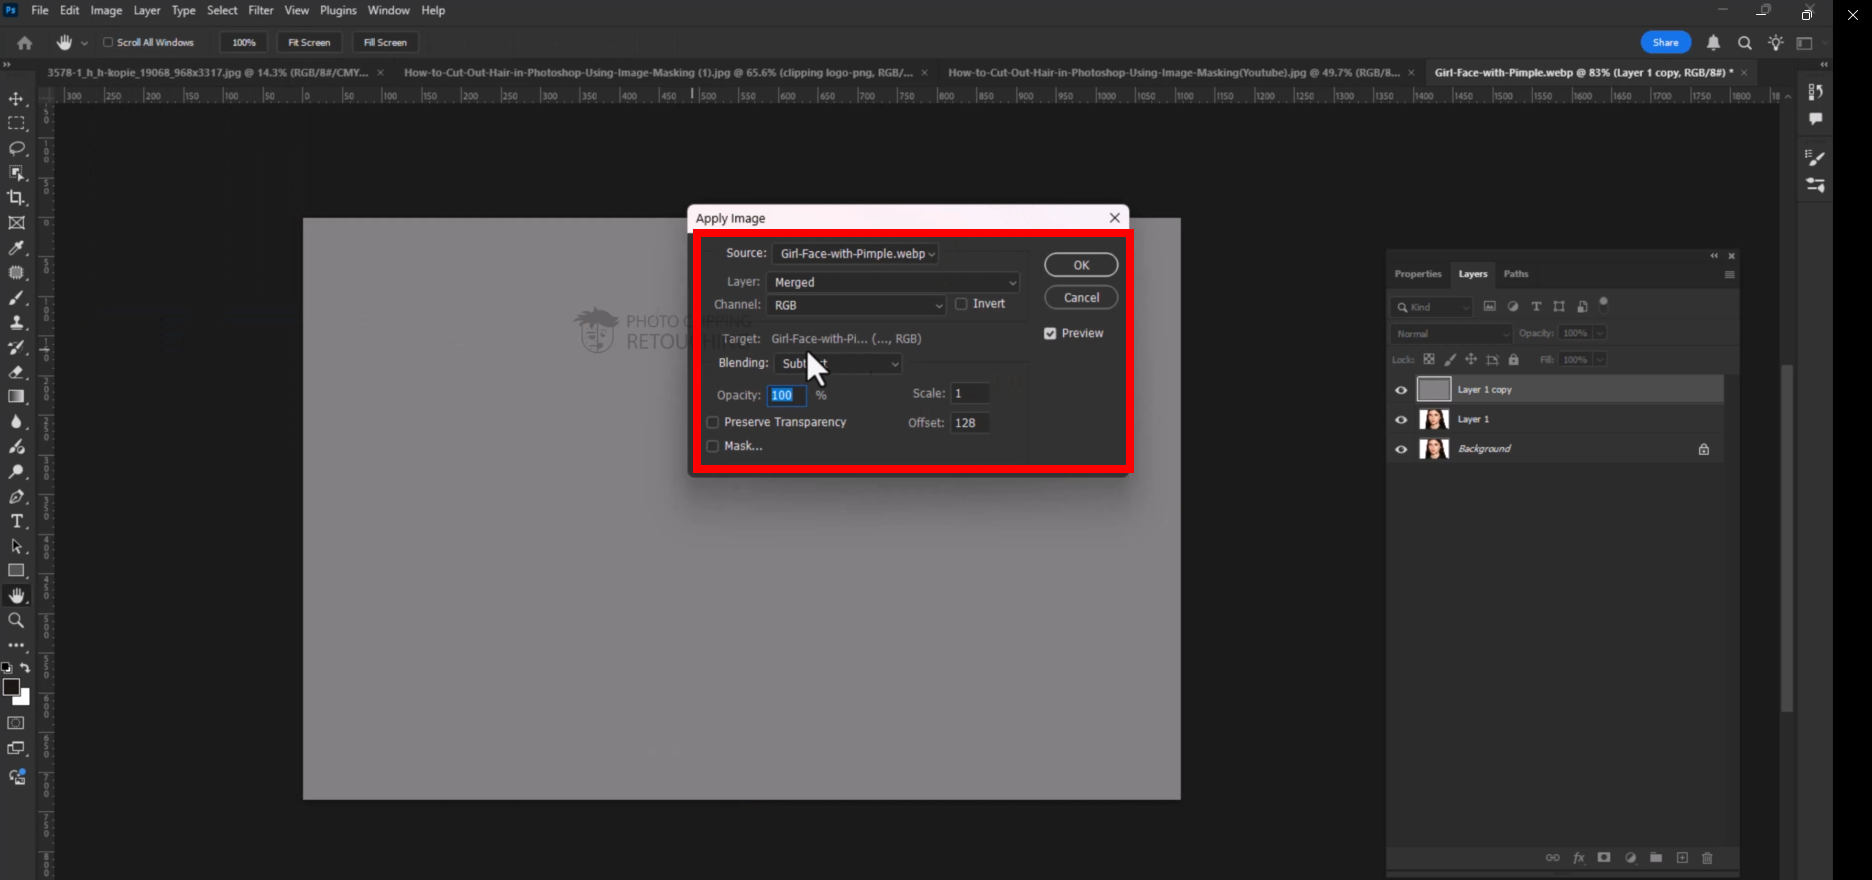The image size is (1872, 880).
Task: Switch to the Paths tab
Action: [x=1516, y=274]
